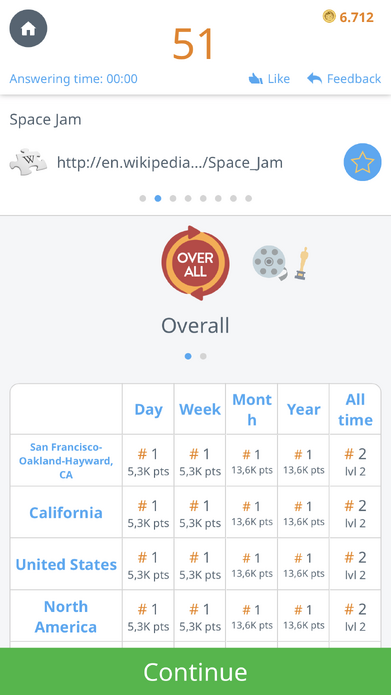Select the Overall category badge icon
Image resolution: width=391 pixels, height=695 pixels.
[x=195, y=263]
